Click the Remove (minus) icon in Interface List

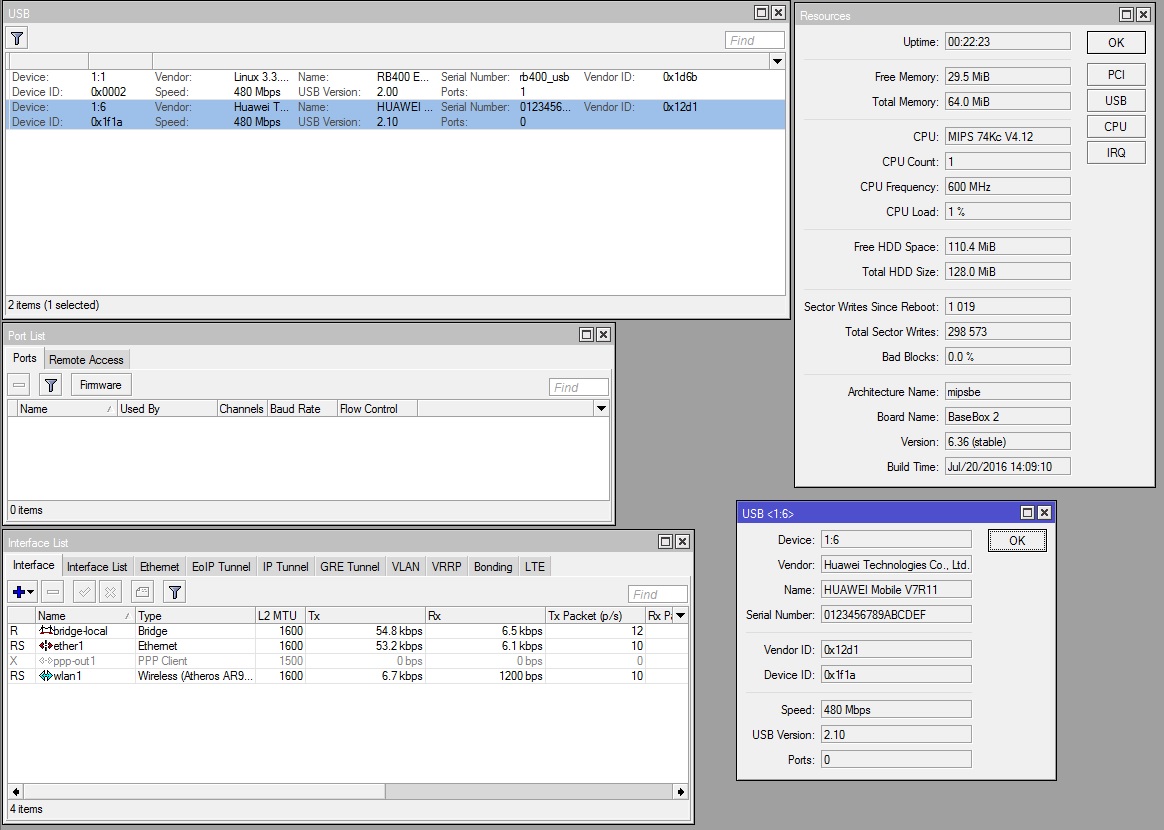[53, 592]
